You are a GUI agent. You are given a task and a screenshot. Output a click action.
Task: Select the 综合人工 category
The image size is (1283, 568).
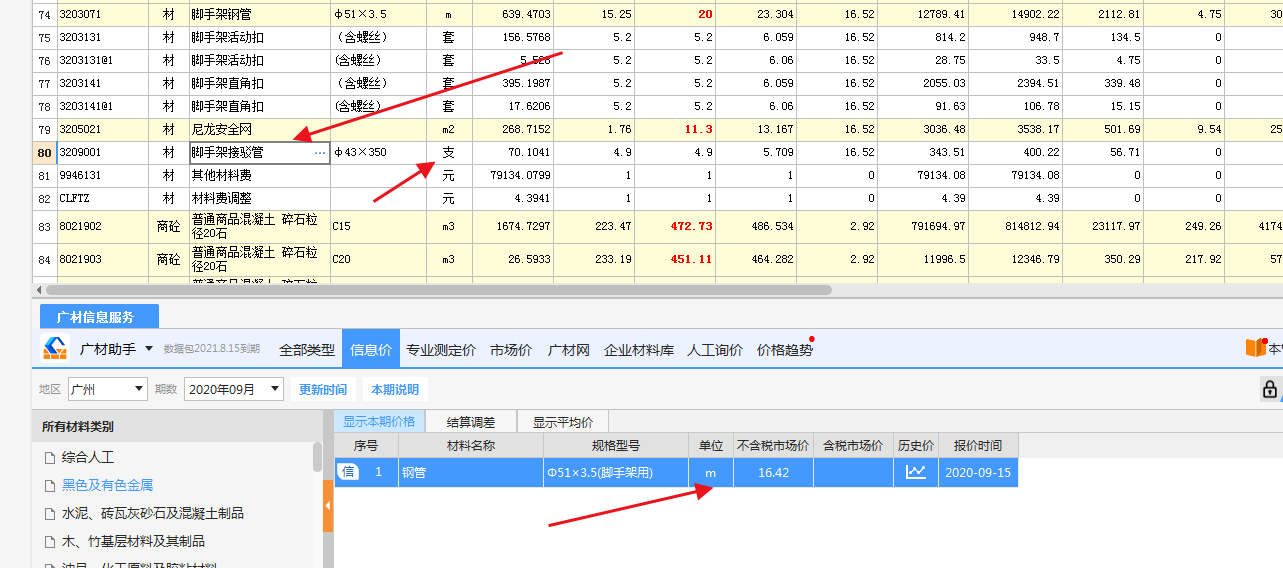pyautogui.click(x=88, y=457)
